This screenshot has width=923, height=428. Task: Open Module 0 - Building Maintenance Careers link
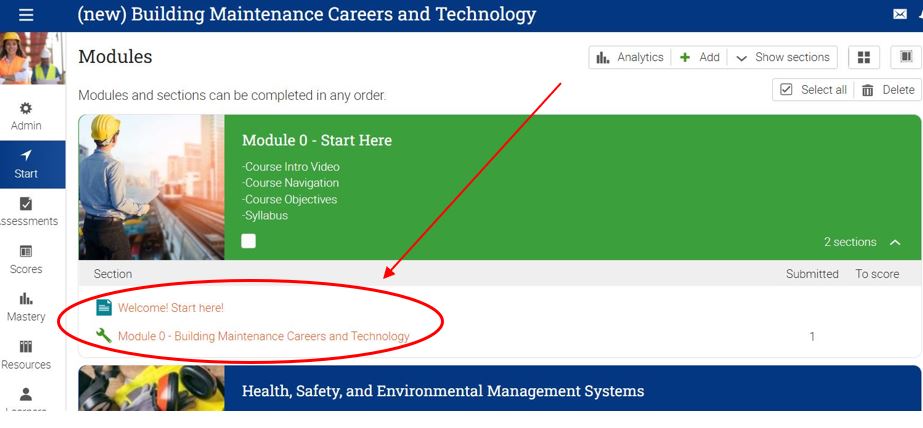263,337
